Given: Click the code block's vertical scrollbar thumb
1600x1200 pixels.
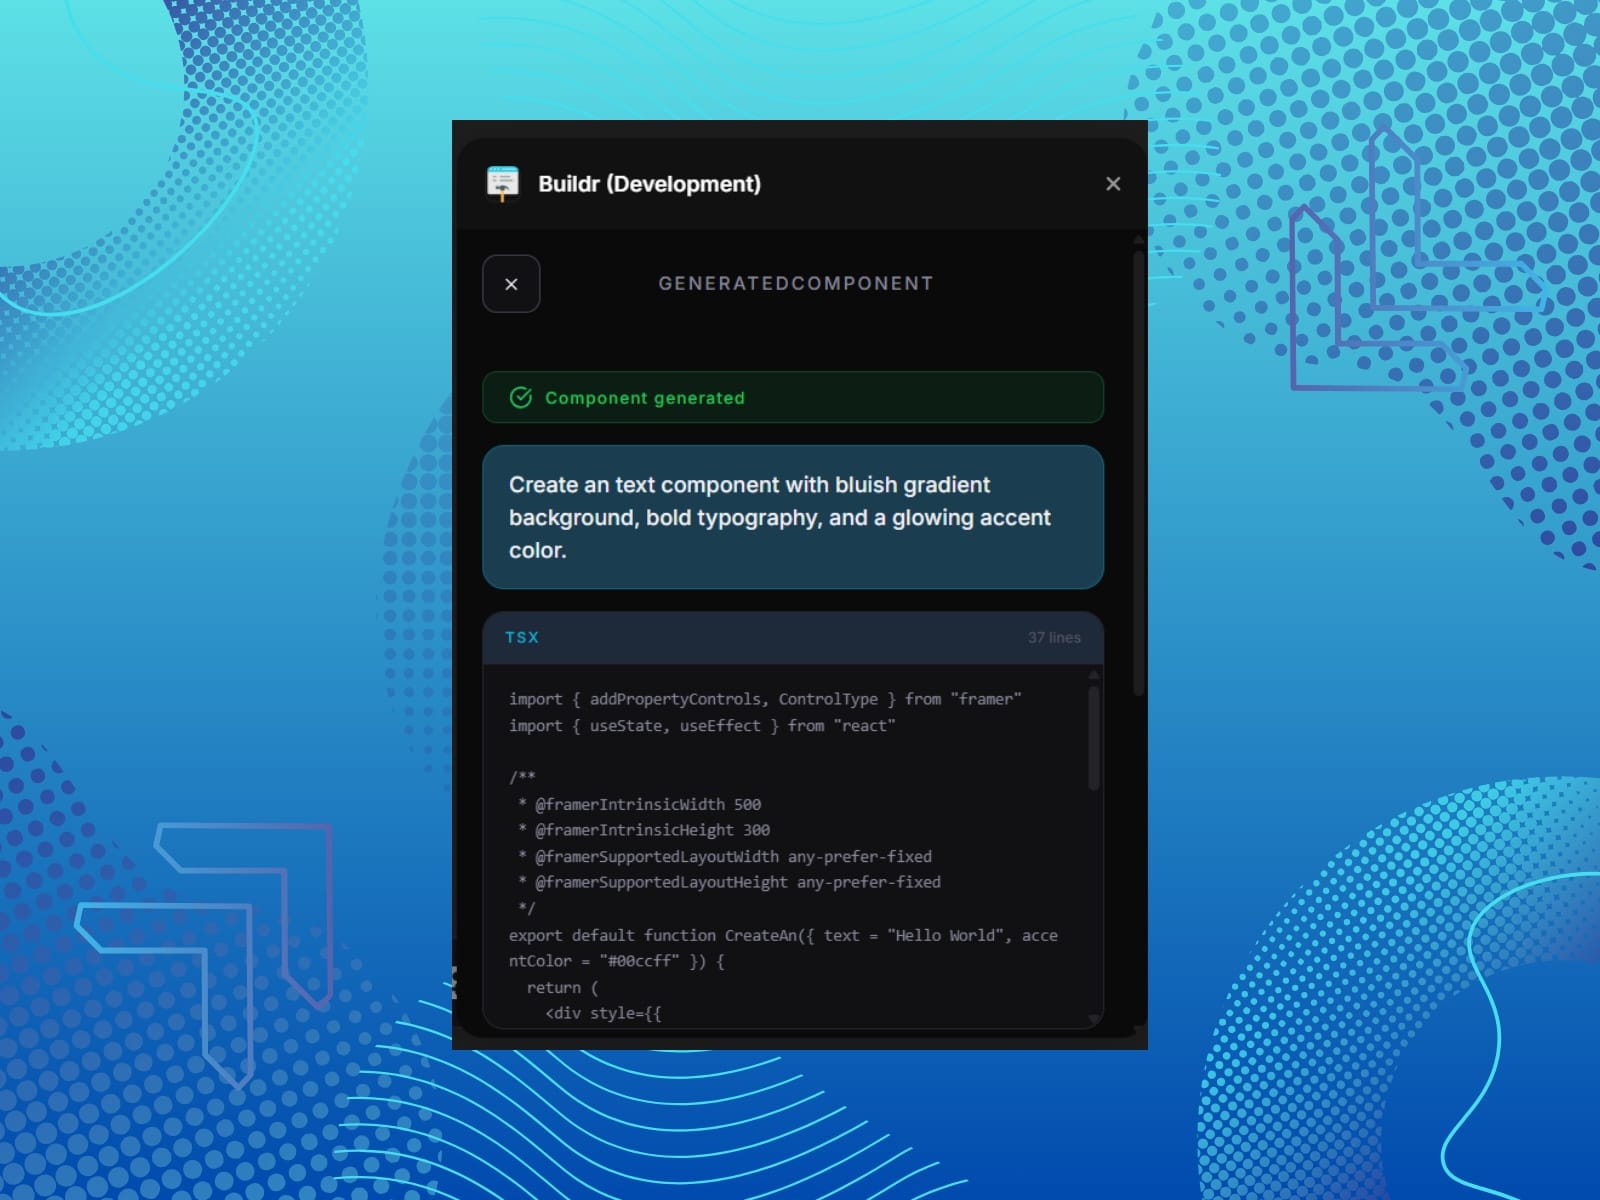Looking at the screenshot, I should pyautogui.click(x=1093, y=738).
